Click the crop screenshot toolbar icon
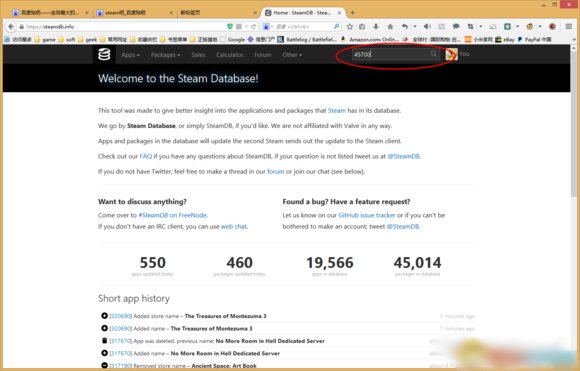The image size is (580, 371). pyautogui.click(x=471, y=27)
